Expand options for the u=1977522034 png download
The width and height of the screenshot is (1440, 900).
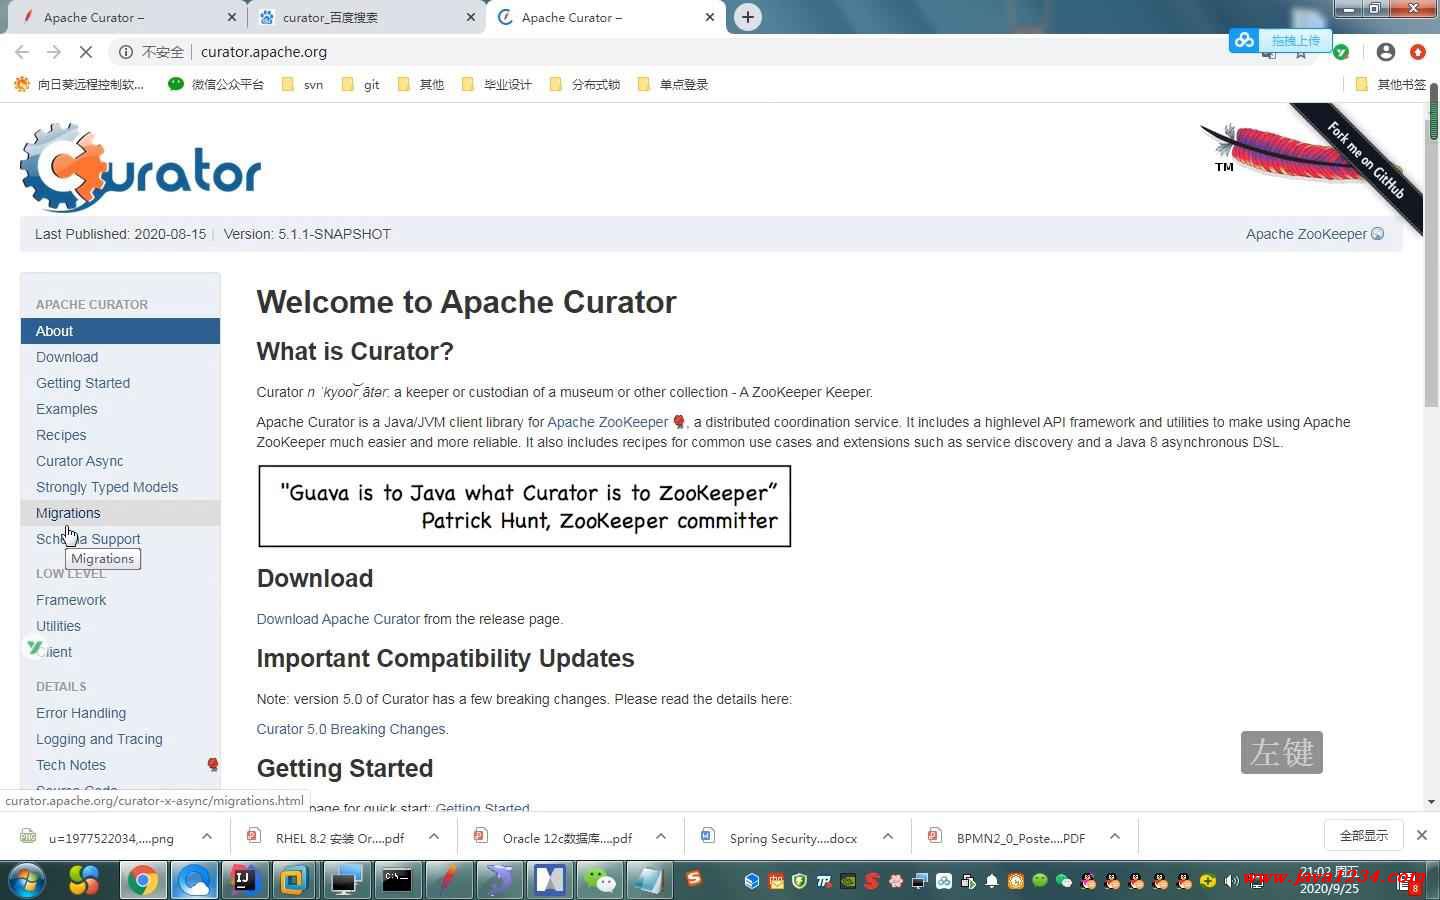[207, 837]
